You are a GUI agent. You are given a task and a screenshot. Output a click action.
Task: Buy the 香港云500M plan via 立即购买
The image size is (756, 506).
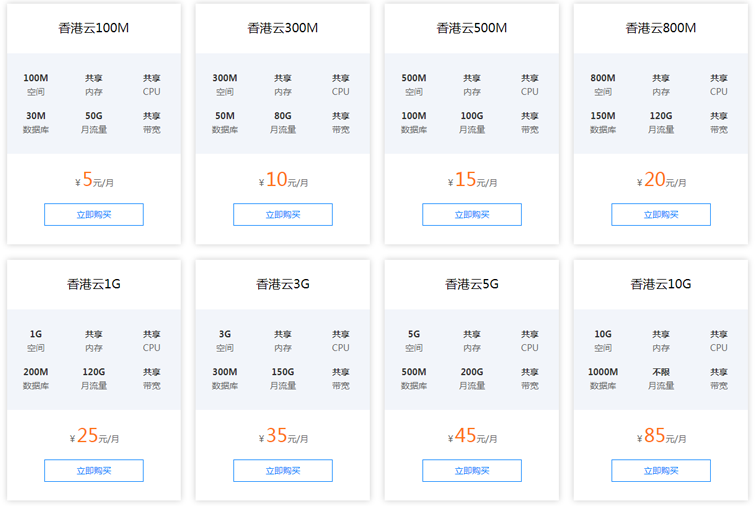[x=472, y=214]
